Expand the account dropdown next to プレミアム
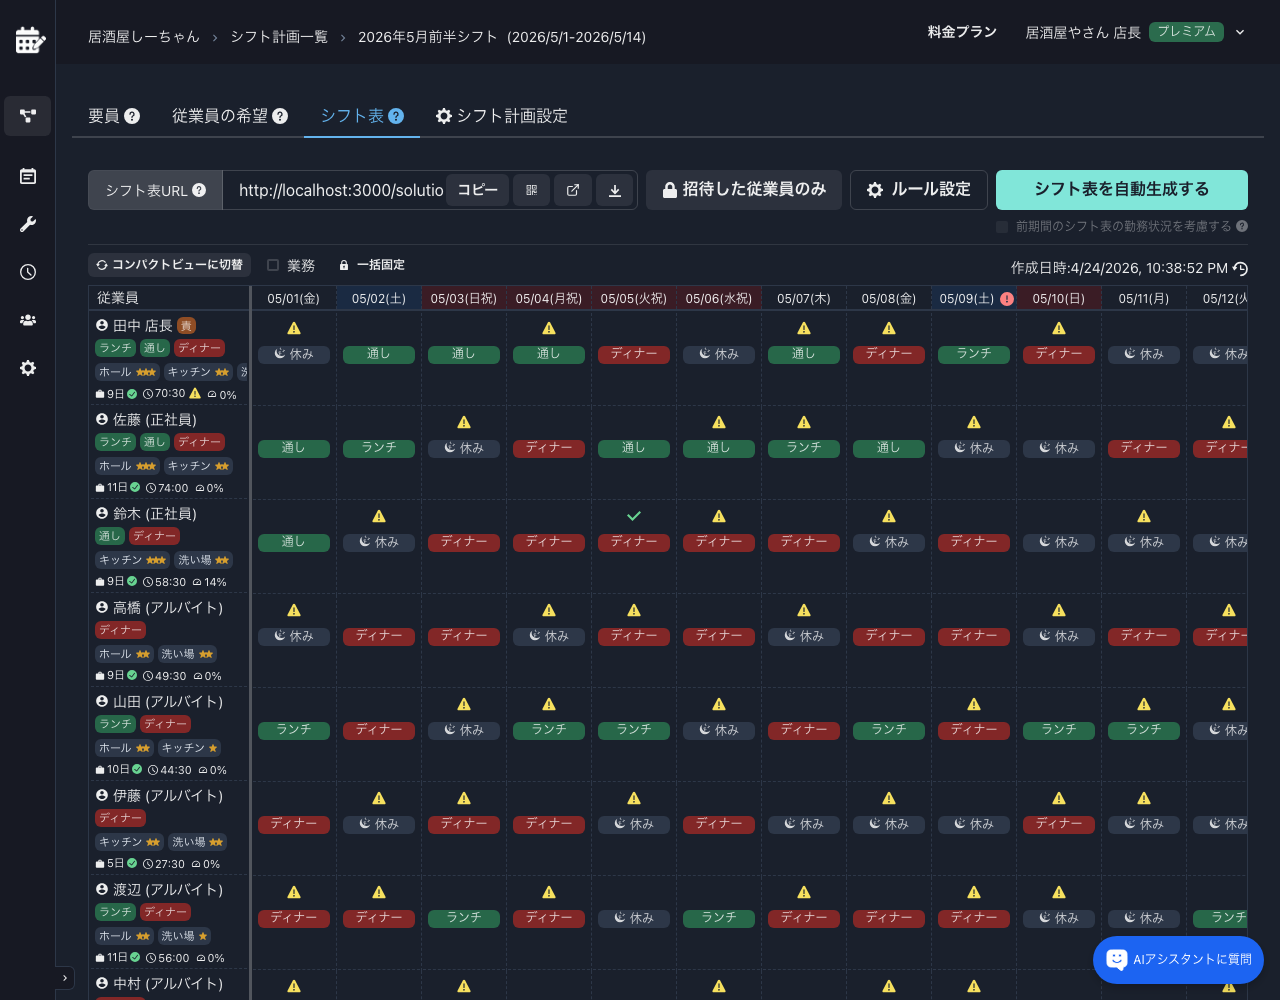 tap(1240, 32)
